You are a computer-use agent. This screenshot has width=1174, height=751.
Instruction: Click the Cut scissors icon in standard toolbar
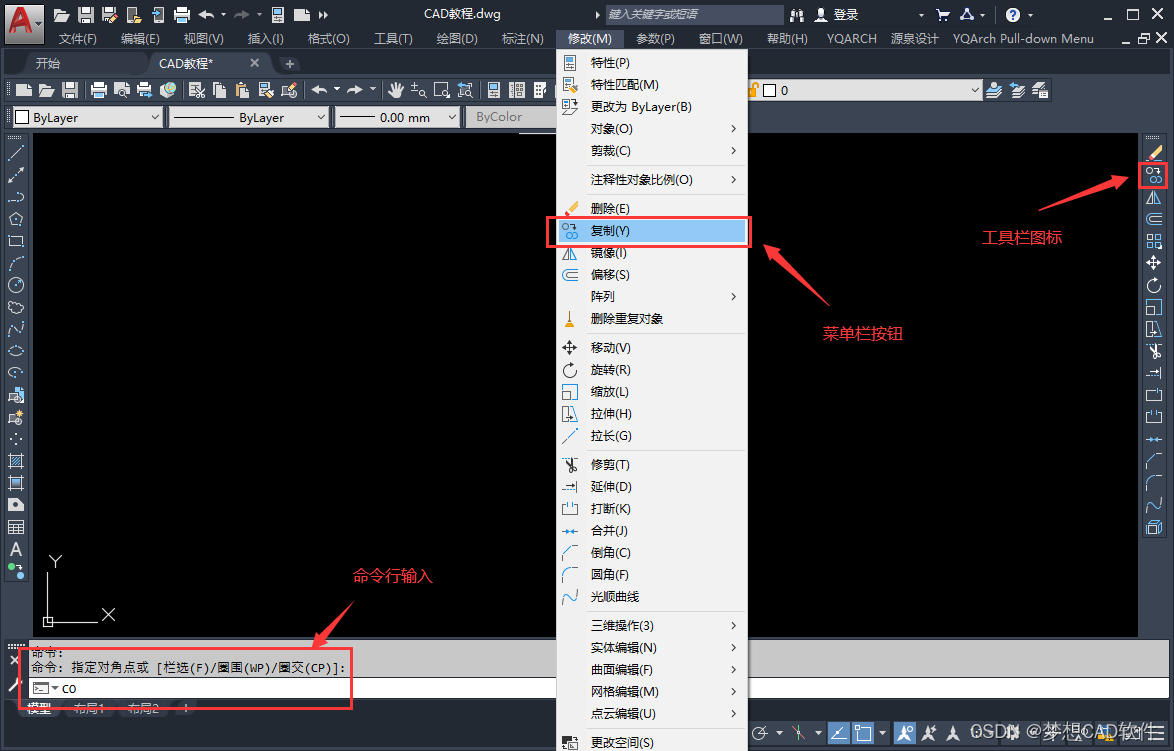click(197, 91)
